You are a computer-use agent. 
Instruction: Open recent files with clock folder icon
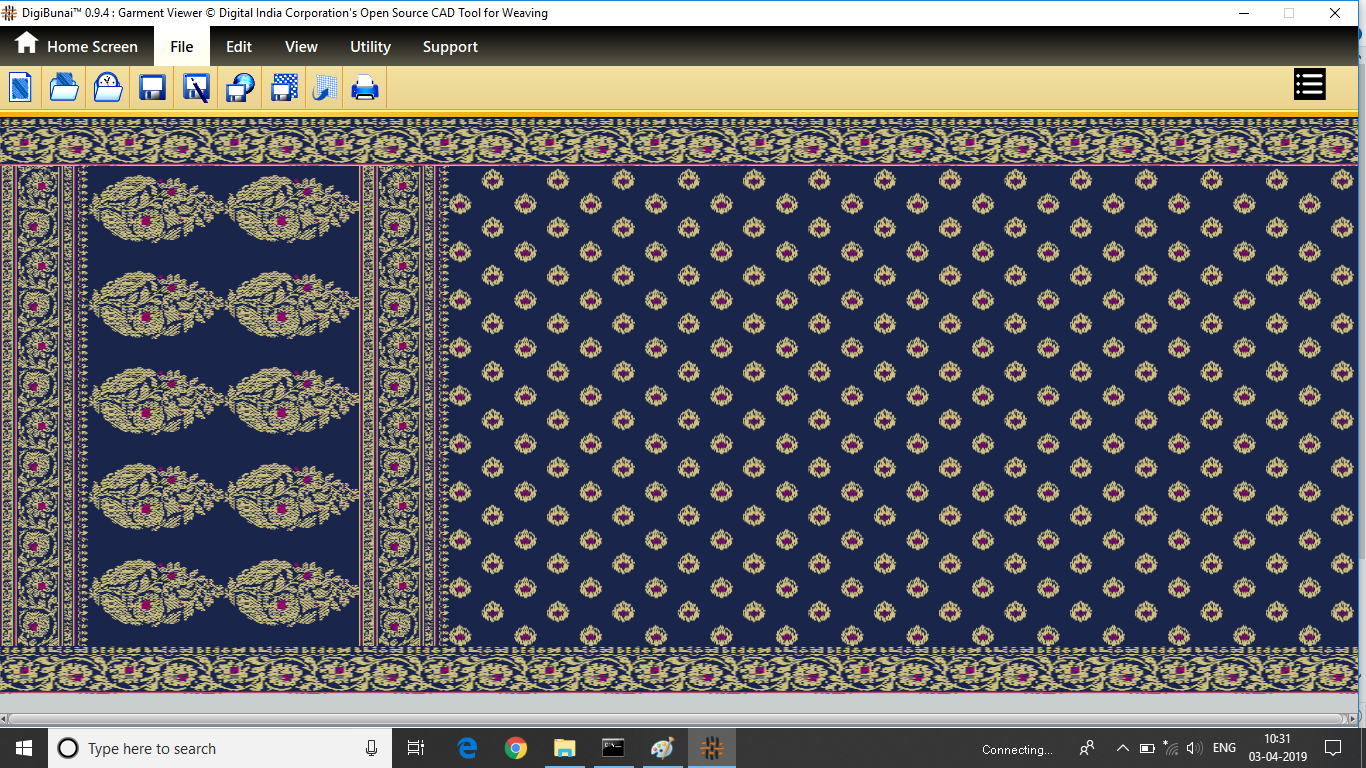coord(108,88)
